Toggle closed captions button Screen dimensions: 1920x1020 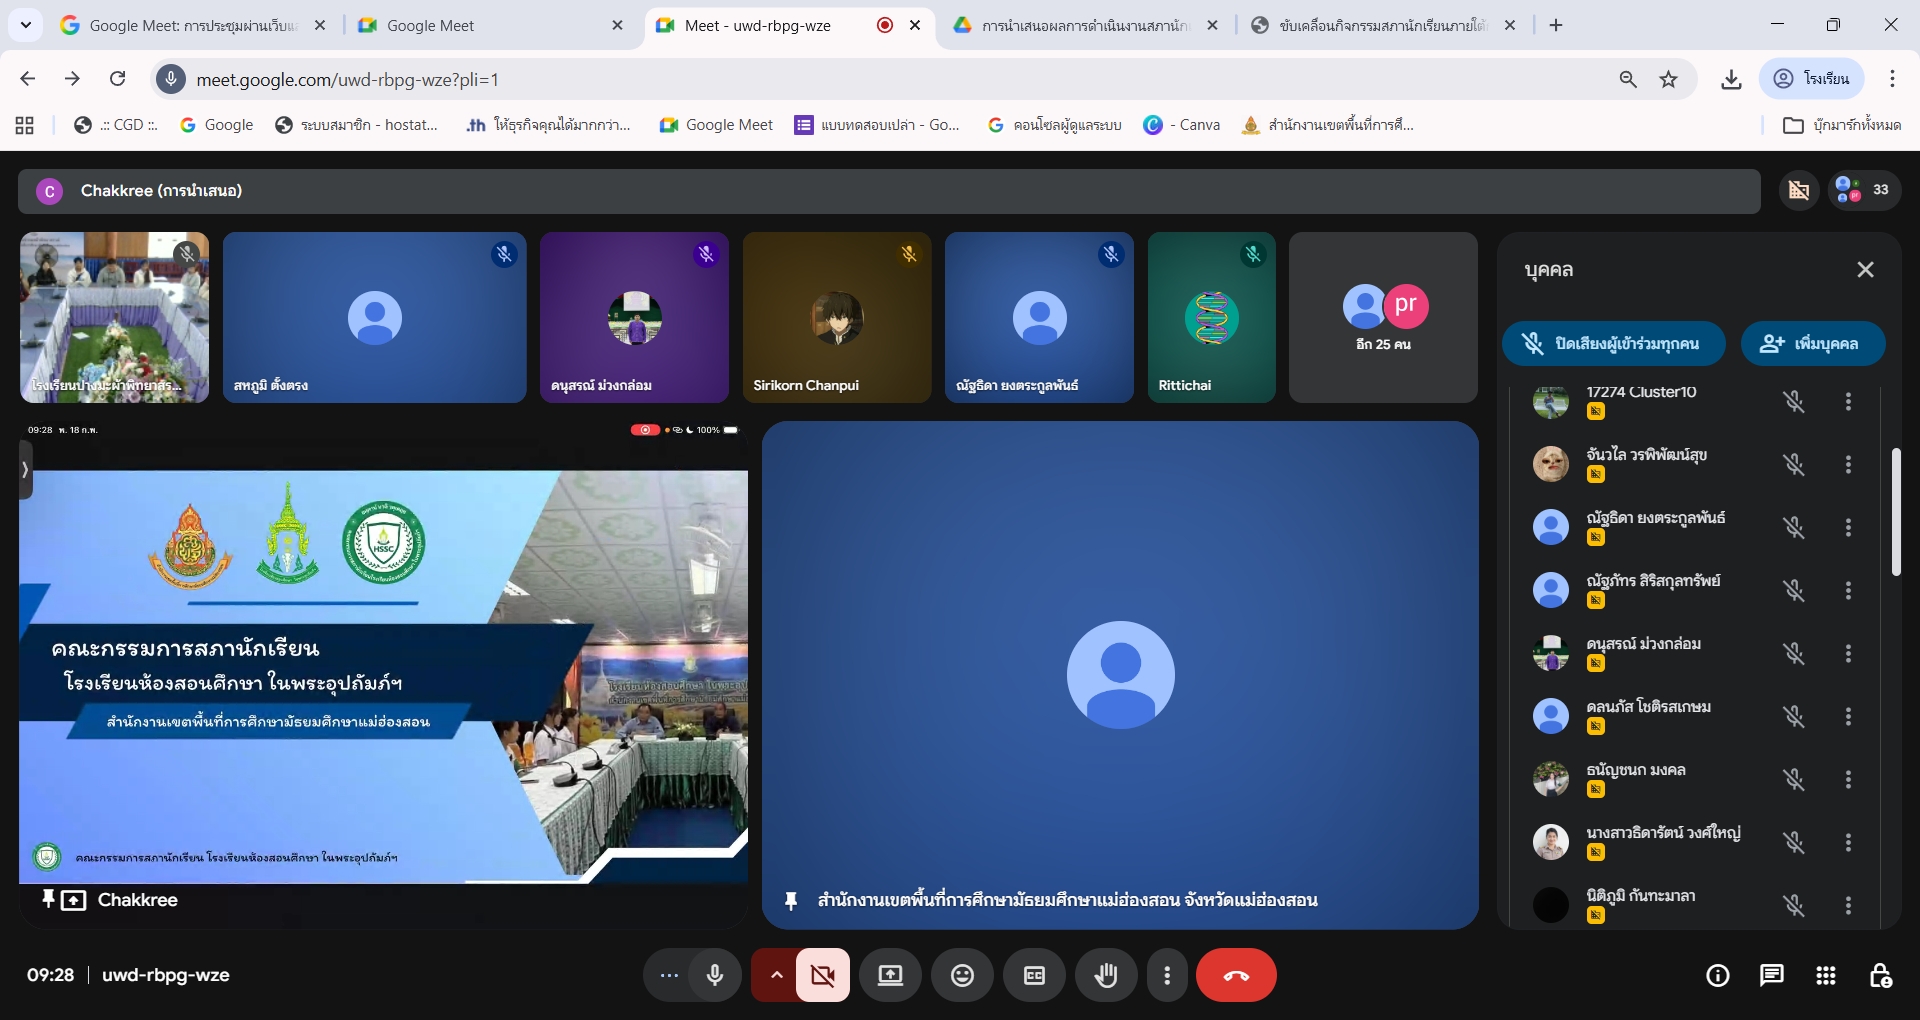tap(1034, 975)
